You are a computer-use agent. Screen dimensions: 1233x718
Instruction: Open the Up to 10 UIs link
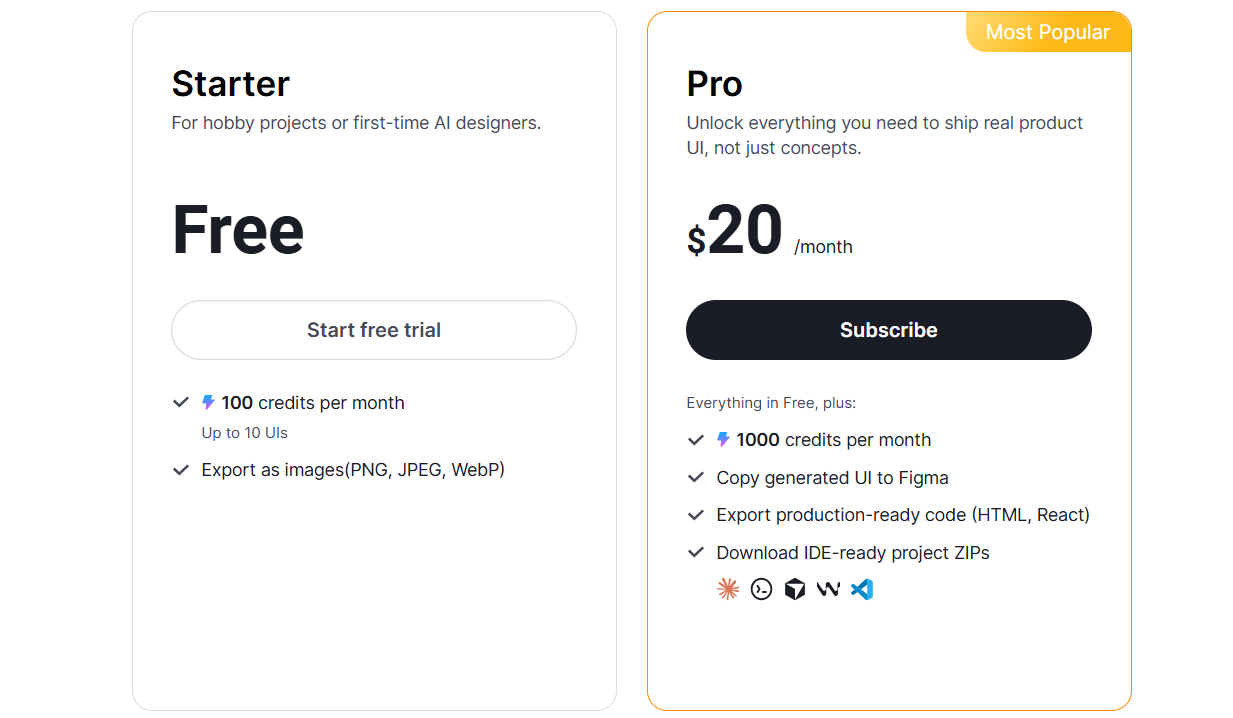pyautogui.click(x=242, y=432)
